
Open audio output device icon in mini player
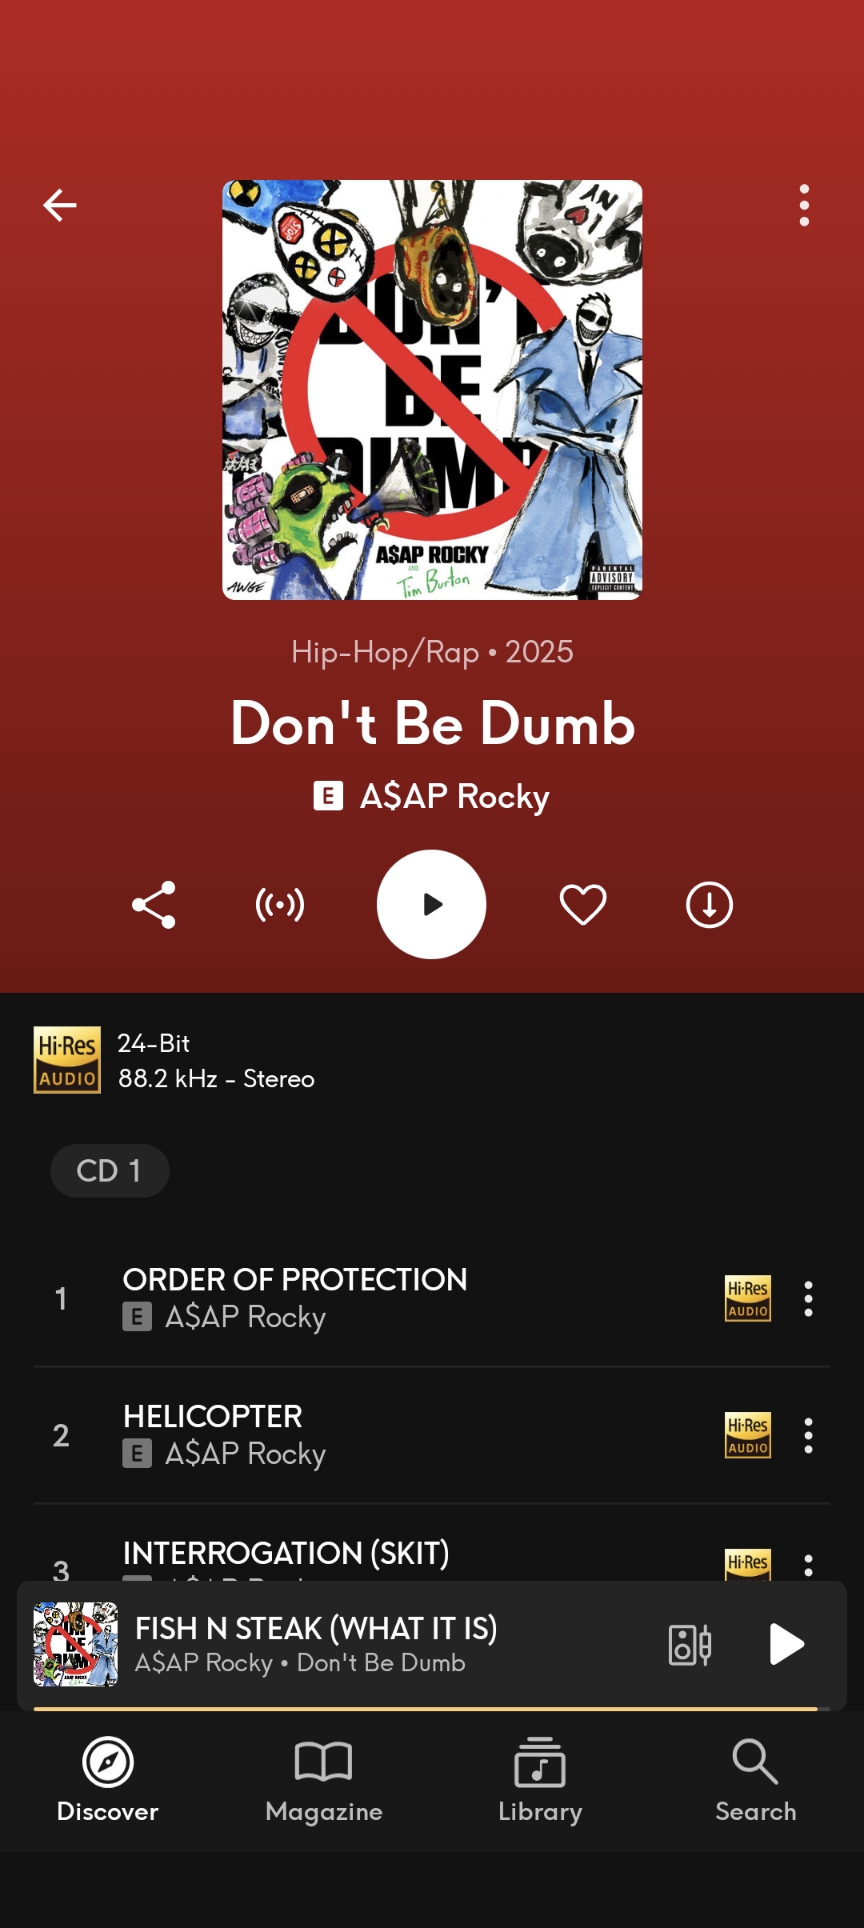pos(690,1644)
